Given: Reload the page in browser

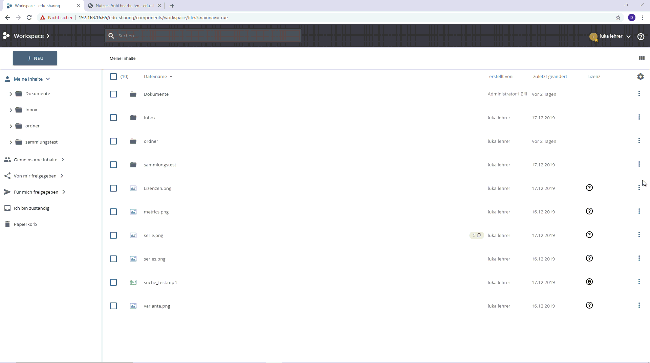Looking at the screenshot, I should tap(29, 17).
